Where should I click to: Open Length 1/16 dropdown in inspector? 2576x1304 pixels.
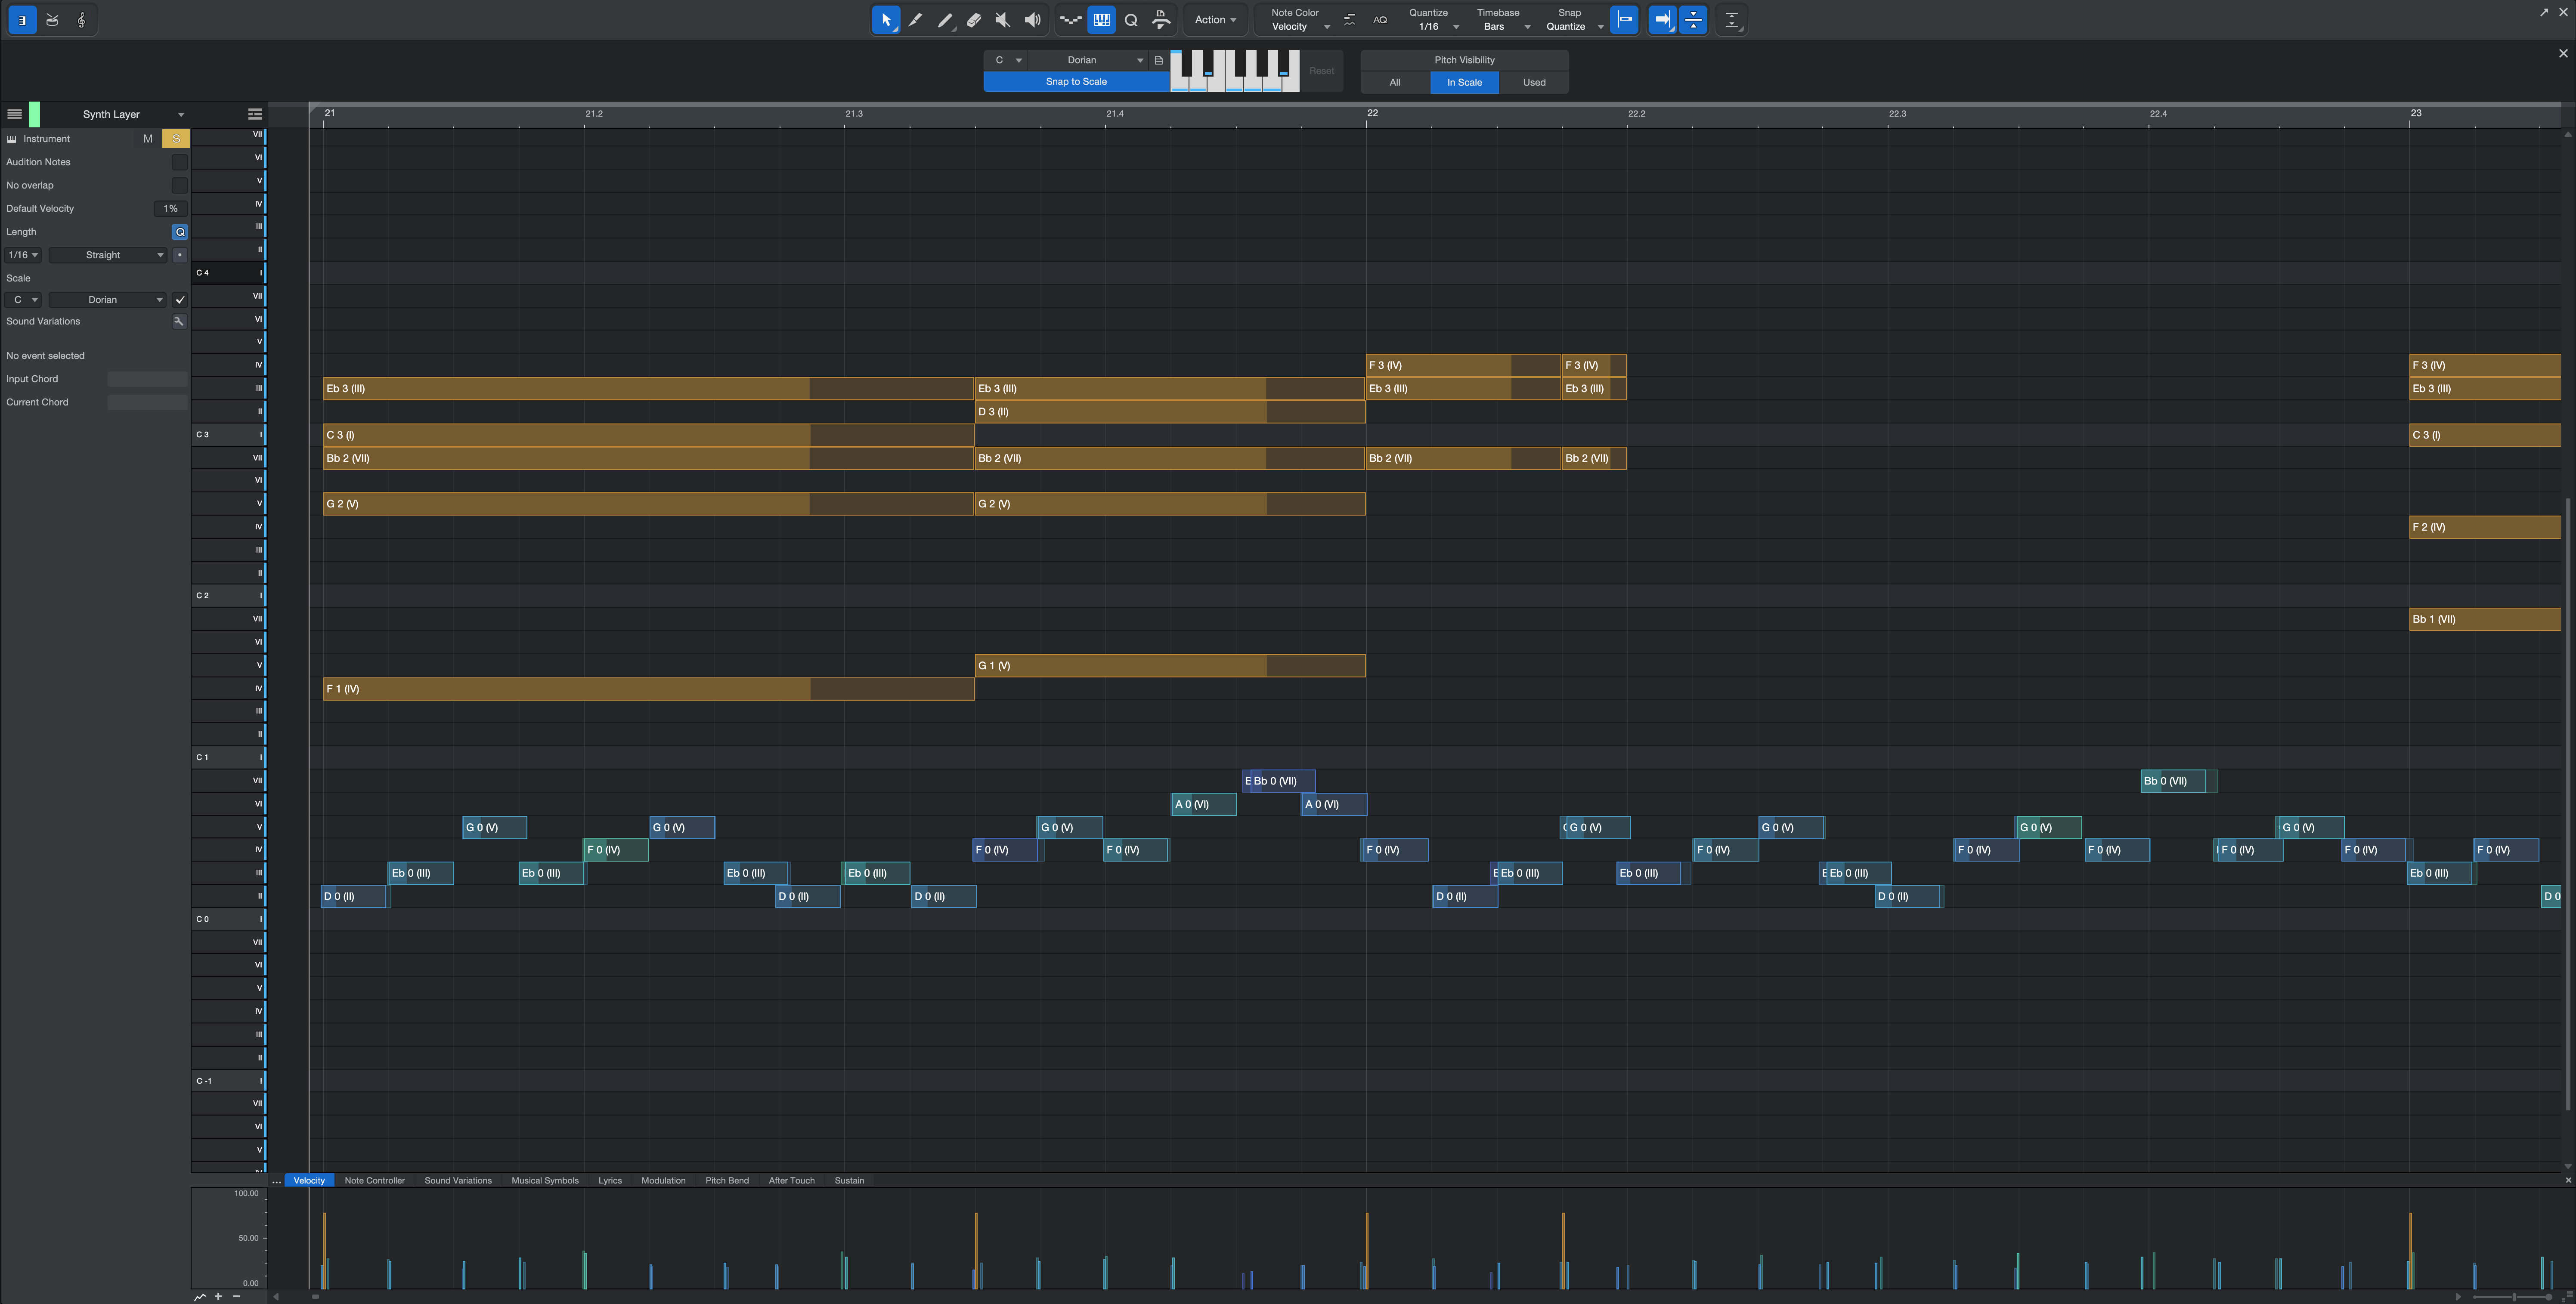coord(23,255)
